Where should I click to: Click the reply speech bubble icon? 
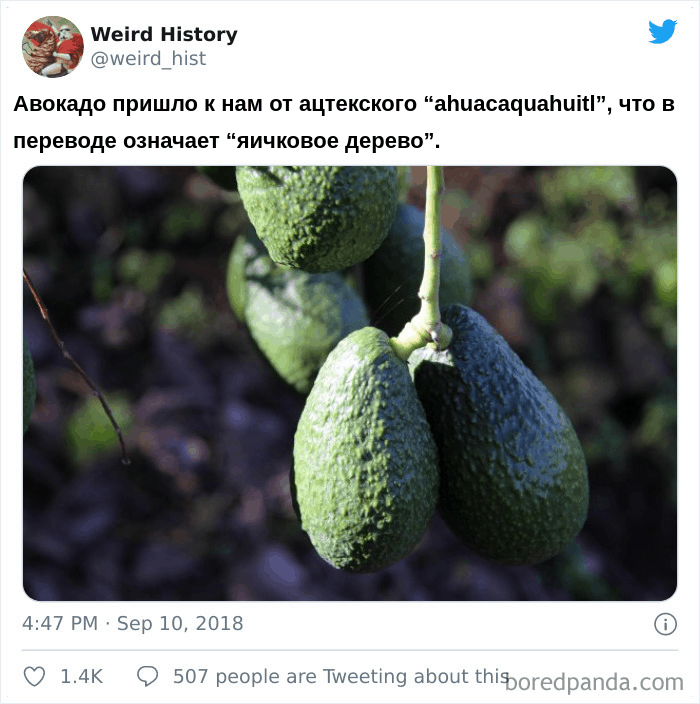click(x=147, y=676)
